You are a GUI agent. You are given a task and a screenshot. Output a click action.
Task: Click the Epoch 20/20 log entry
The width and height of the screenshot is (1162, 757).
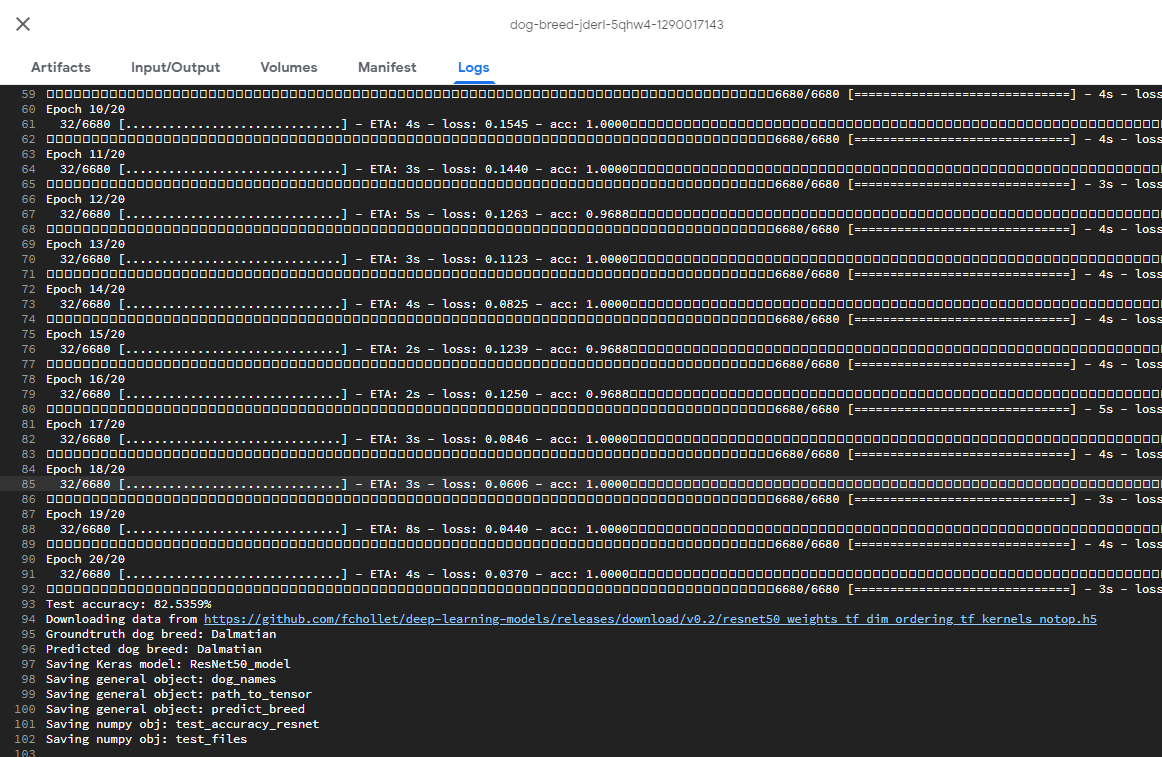click(x=85, y=559)
